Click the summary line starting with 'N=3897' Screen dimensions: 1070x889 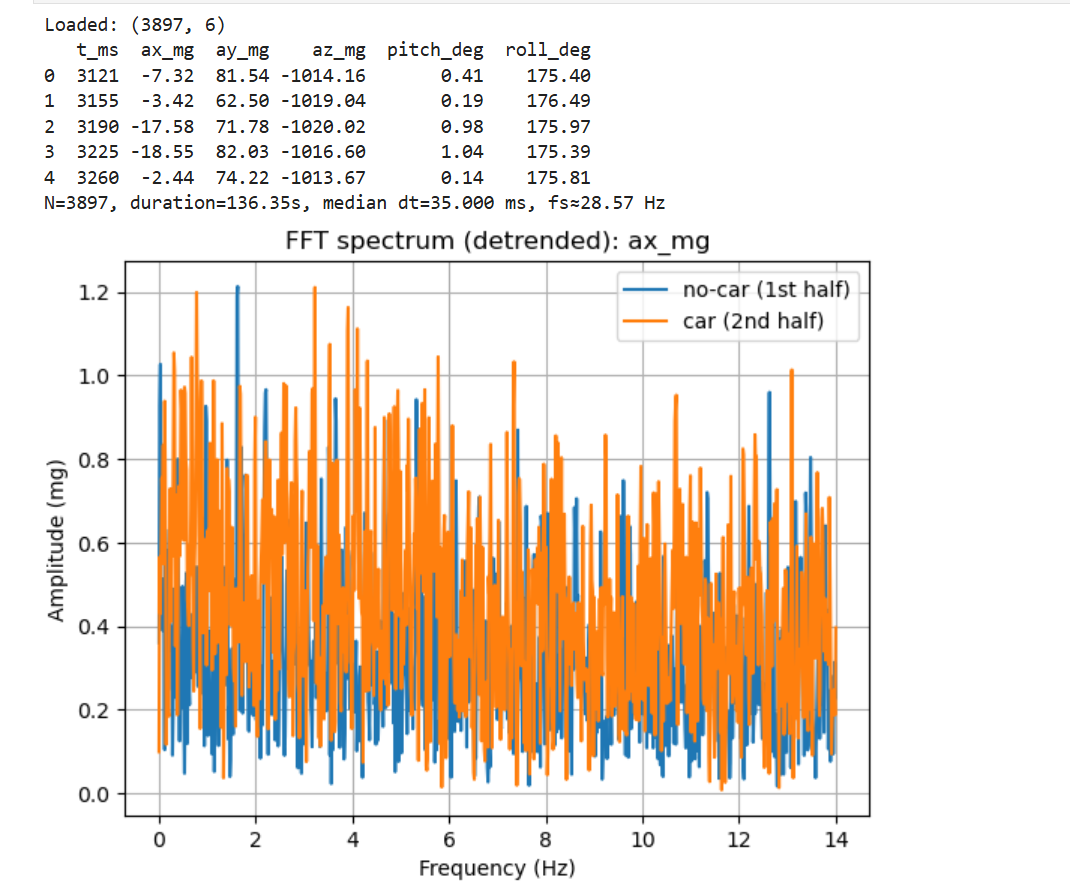click(x=355, y=203)
